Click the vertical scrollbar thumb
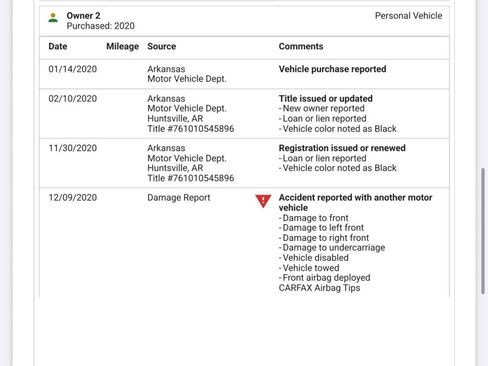The image size is (488, 366). (x=483, y=231)
